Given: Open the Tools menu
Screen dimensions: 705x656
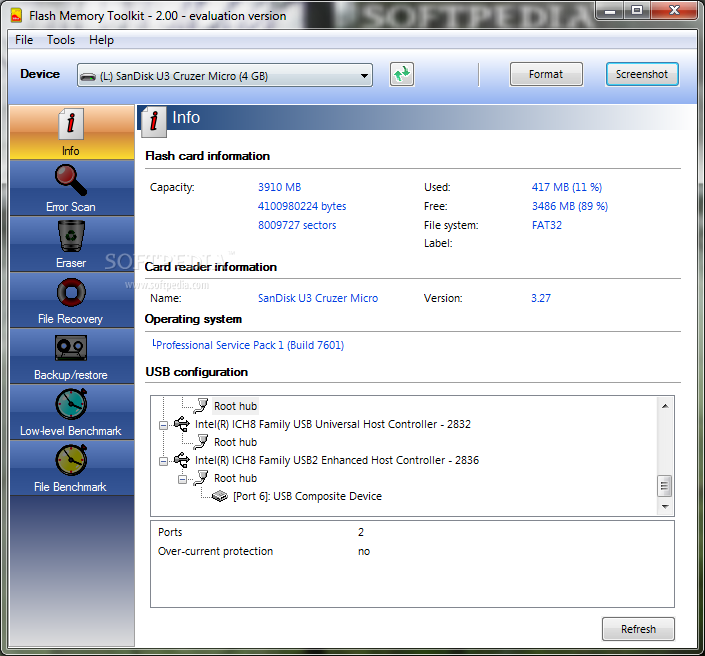Looking at the screenshot, I should point(61,40).
